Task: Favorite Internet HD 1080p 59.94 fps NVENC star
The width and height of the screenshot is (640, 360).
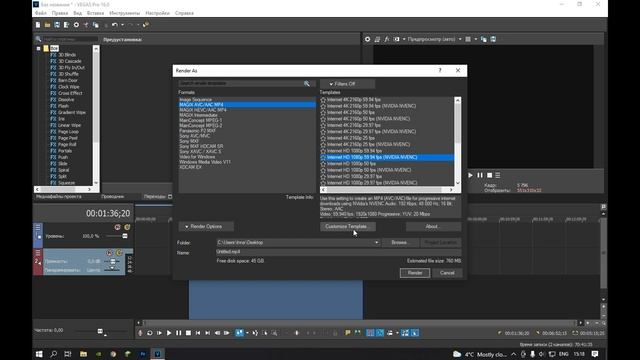Action: pyautogui.click(x=323, y=157)
